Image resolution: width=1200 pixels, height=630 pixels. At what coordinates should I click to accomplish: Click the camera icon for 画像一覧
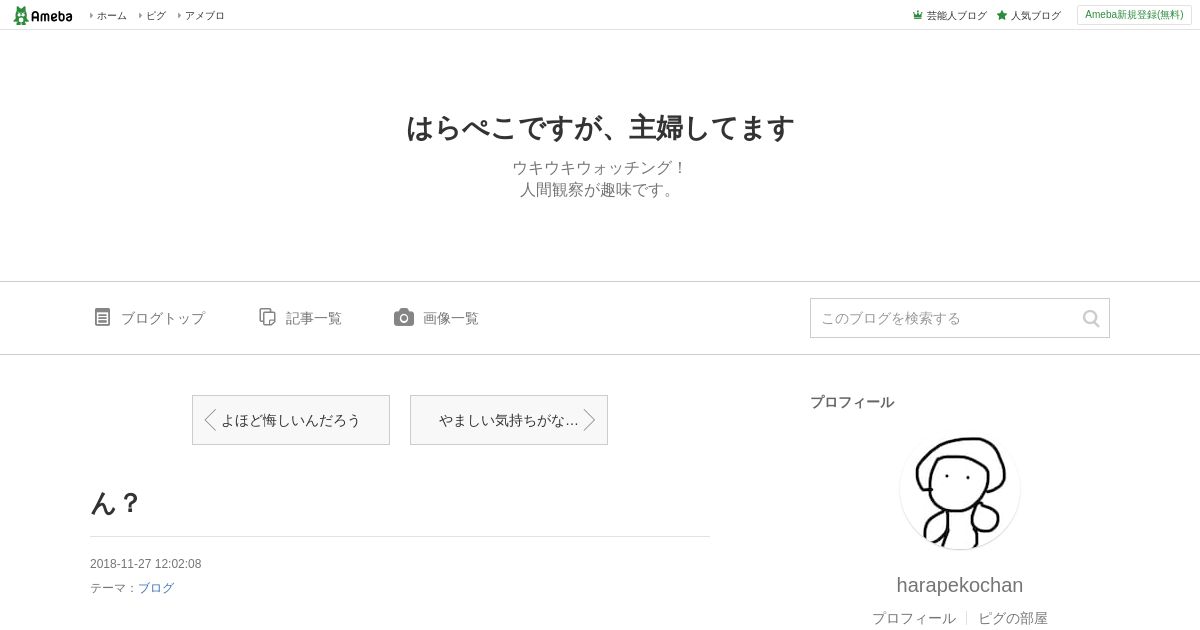point(404,317)
